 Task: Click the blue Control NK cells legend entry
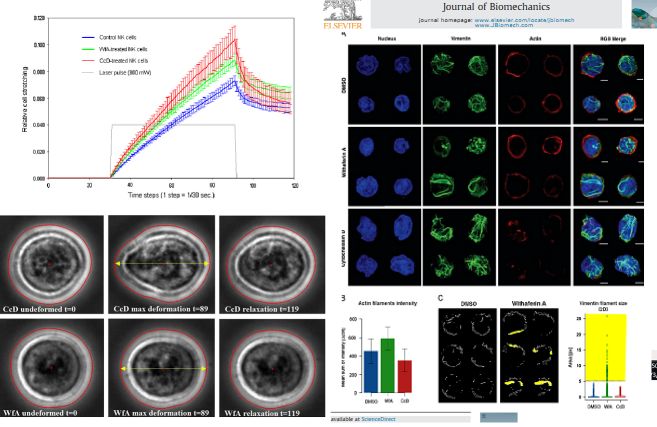[118, 37]
